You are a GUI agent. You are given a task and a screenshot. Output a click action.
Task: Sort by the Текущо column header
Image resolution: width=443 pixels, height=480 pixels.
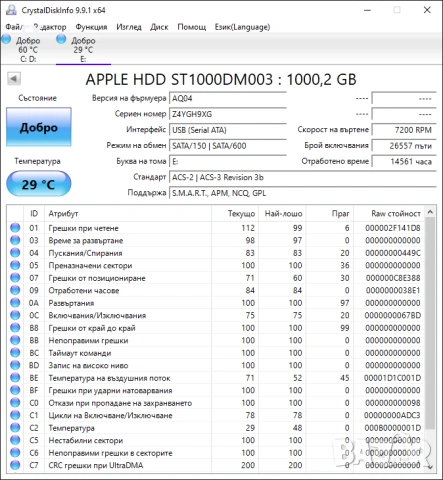235,213
